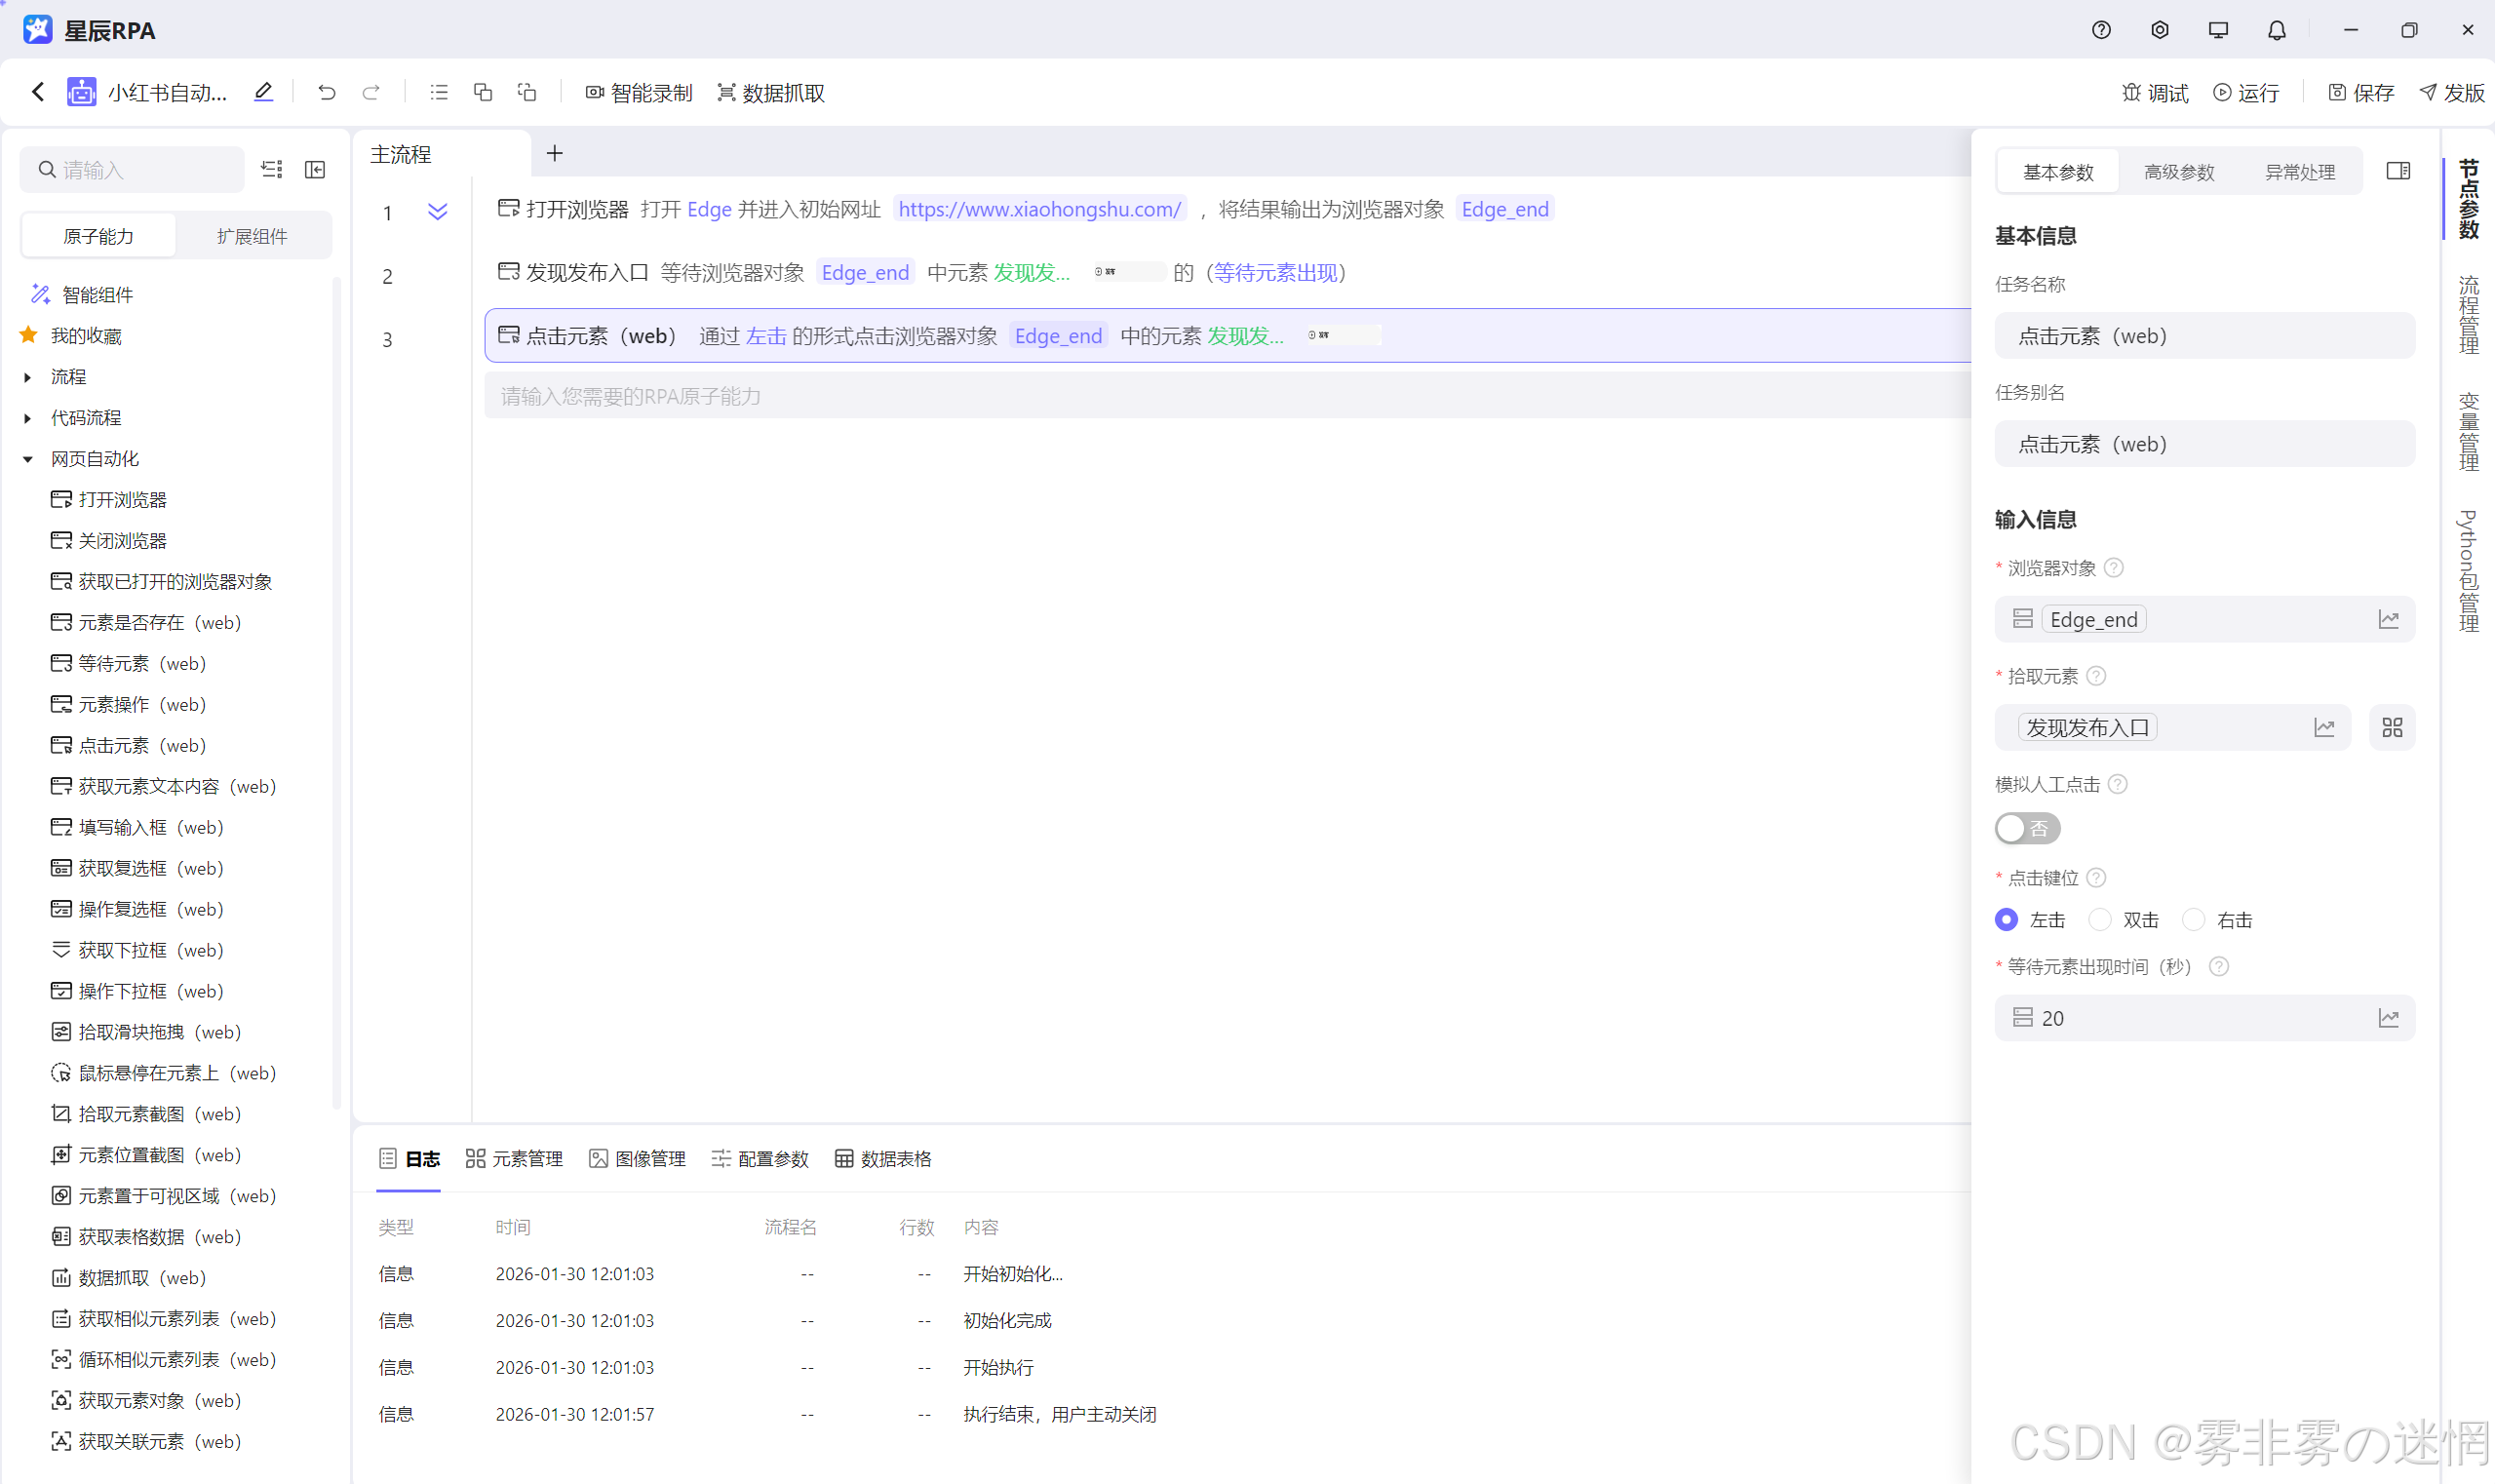The width and height of the screenshot is (2495, 1484).
Task: Select the 右击 radio option
Action: pyautogui.click(x=2193, y=919)
